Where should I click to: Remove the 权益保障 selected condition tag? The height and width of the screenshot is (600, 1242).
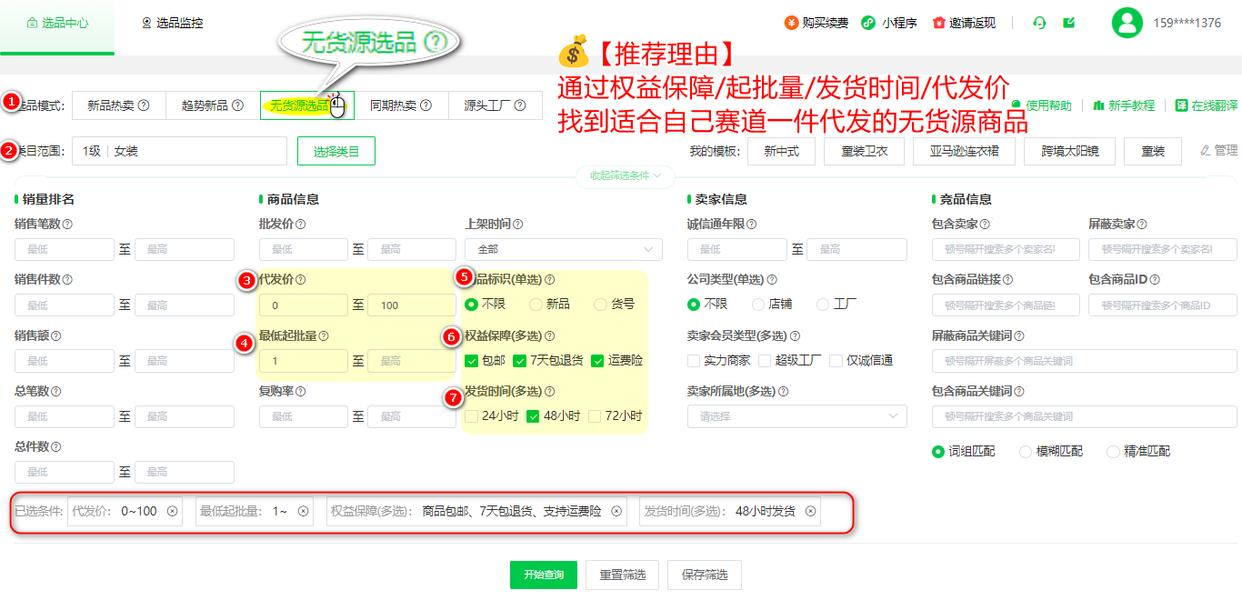(x=616, y=511)
